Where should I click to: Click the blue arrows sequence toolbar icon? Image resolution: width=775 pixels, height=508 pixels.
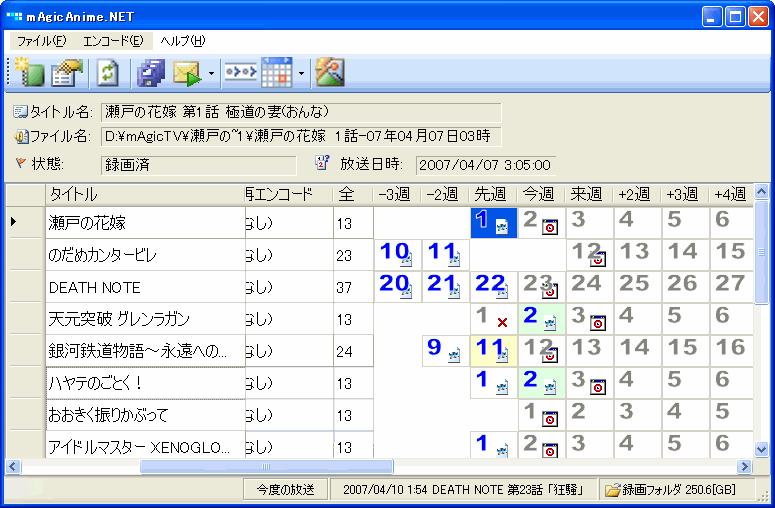click(240, 73)
